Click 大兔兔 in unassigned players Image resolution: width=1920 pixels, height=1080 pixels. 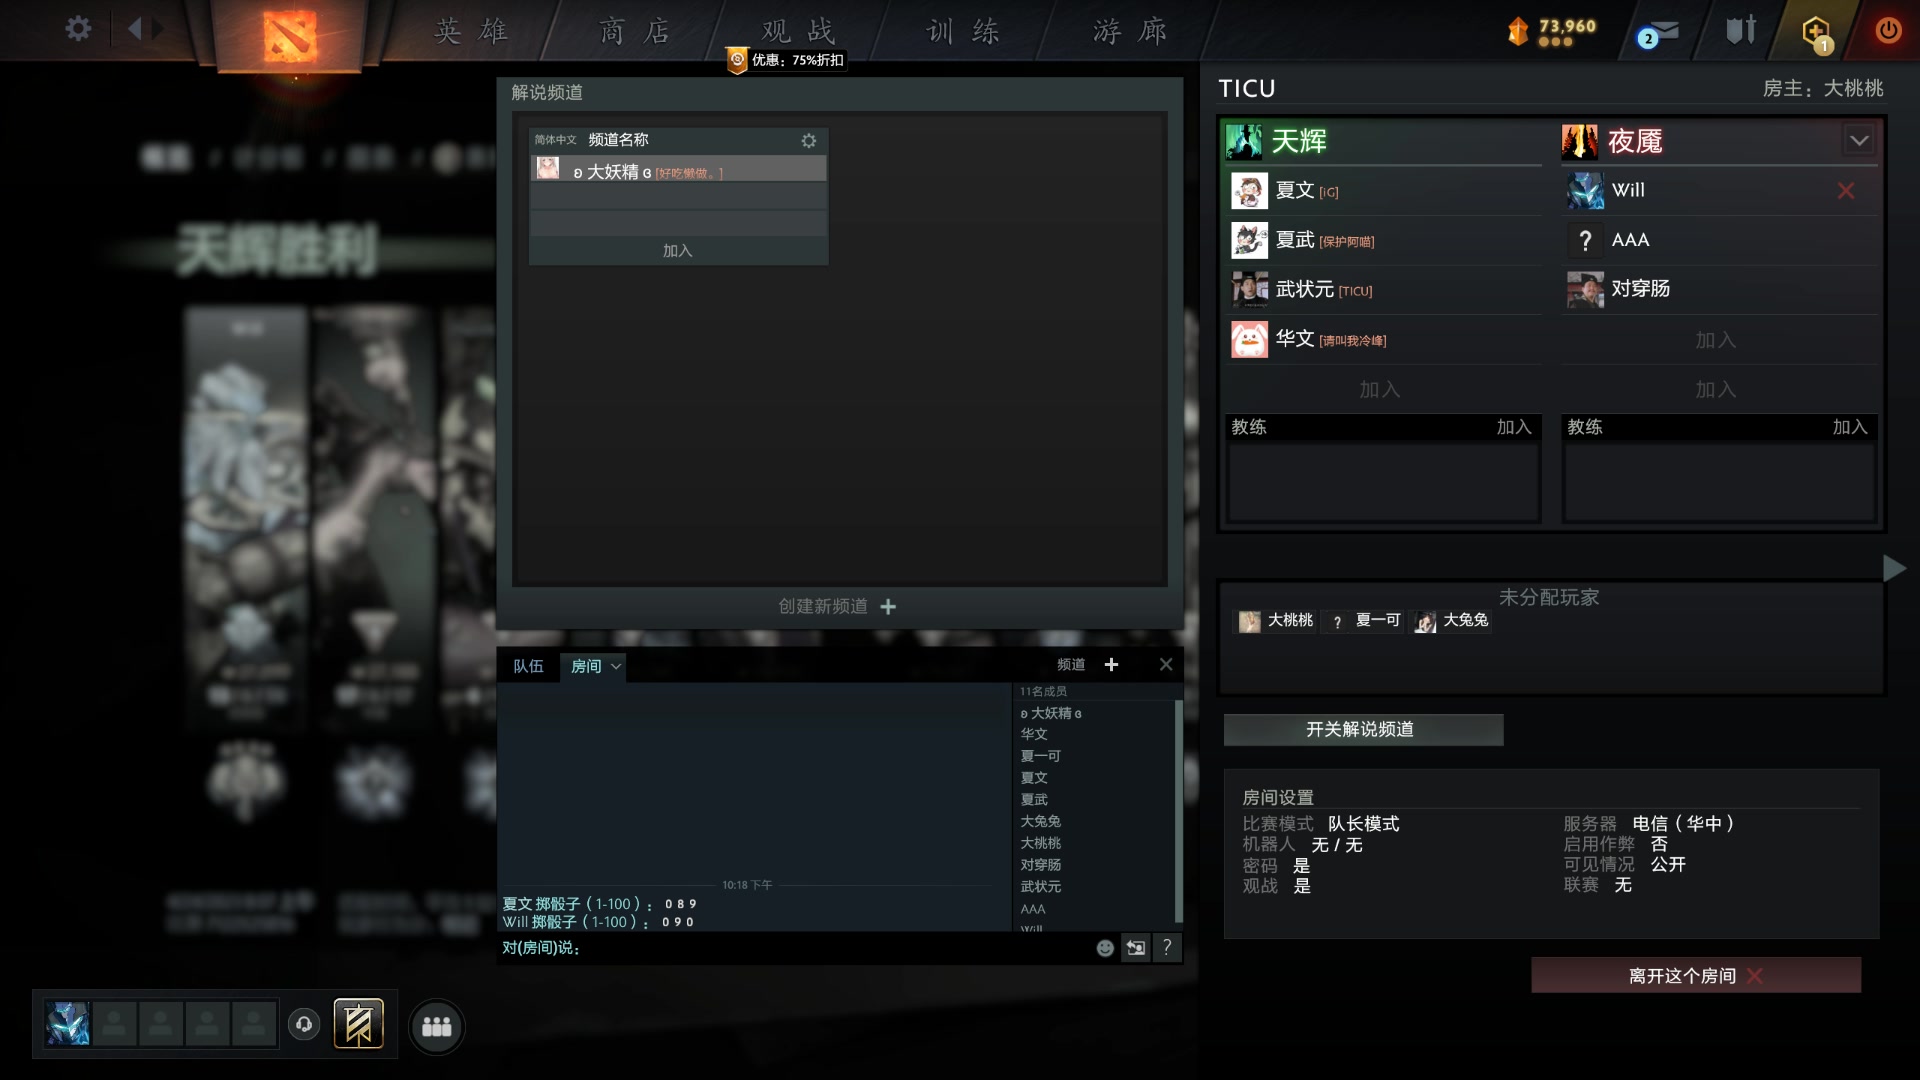pos(1452,621)
